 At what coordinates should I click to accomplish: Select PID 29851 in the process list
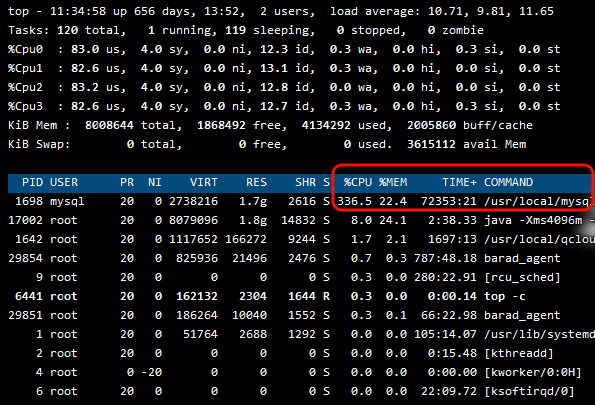[25, 315]
